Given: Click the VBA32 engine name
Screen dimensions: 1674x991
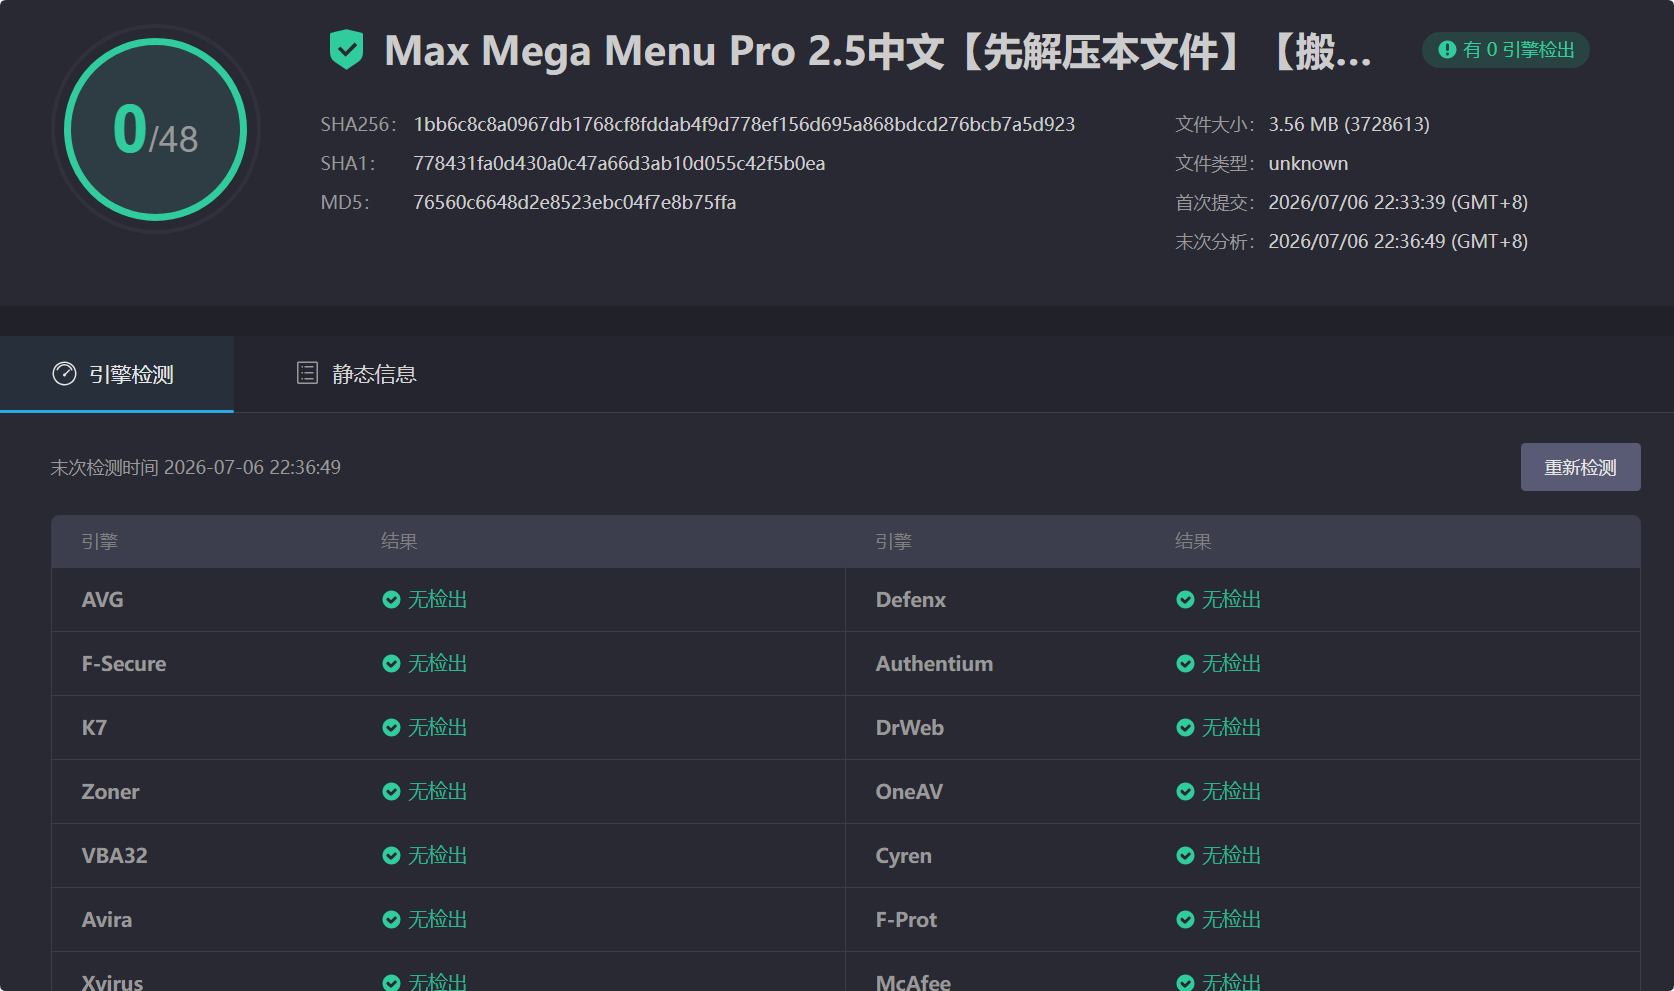Looking at the screenshot, I should coord(114,855).
